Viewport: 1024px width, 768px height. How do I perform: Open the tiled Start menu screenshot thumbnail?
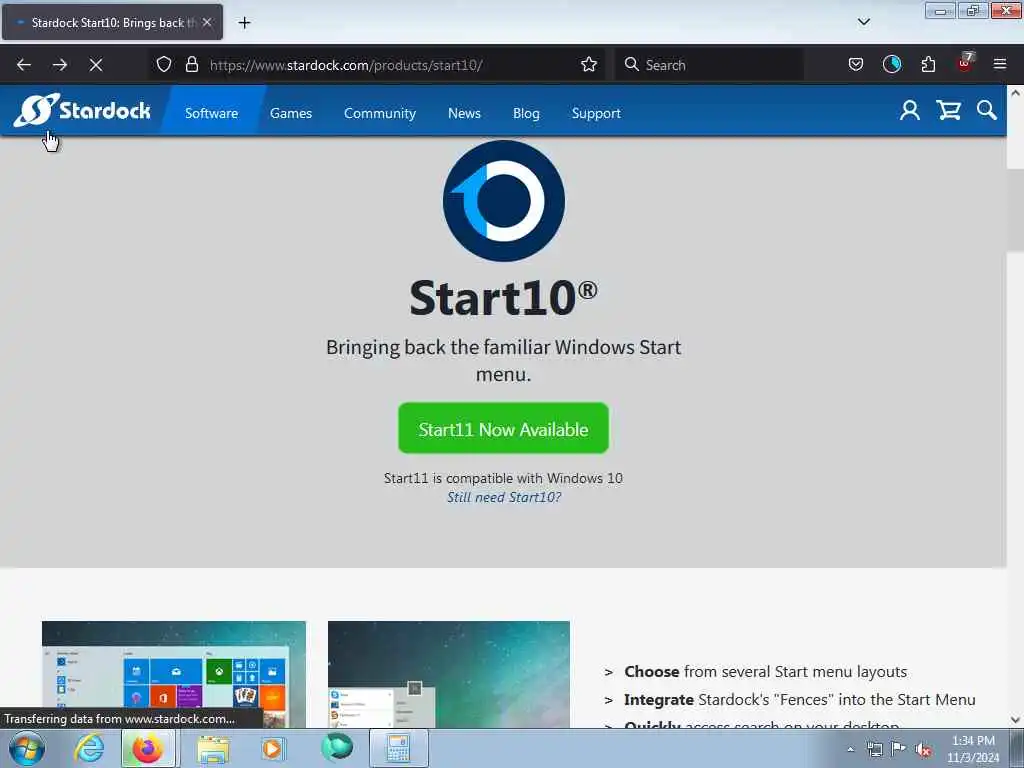click(174, 675)
